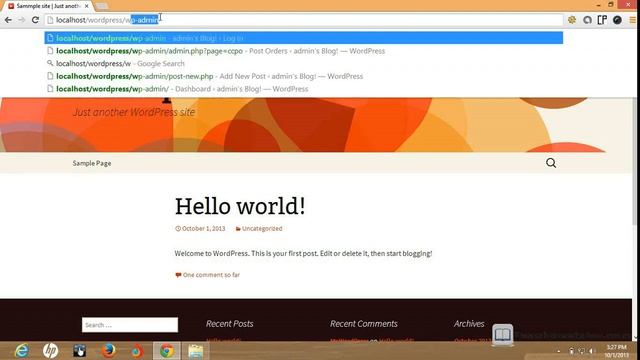Click the Archives widget heading
This screenshot has height=360, width=640.
469,324
